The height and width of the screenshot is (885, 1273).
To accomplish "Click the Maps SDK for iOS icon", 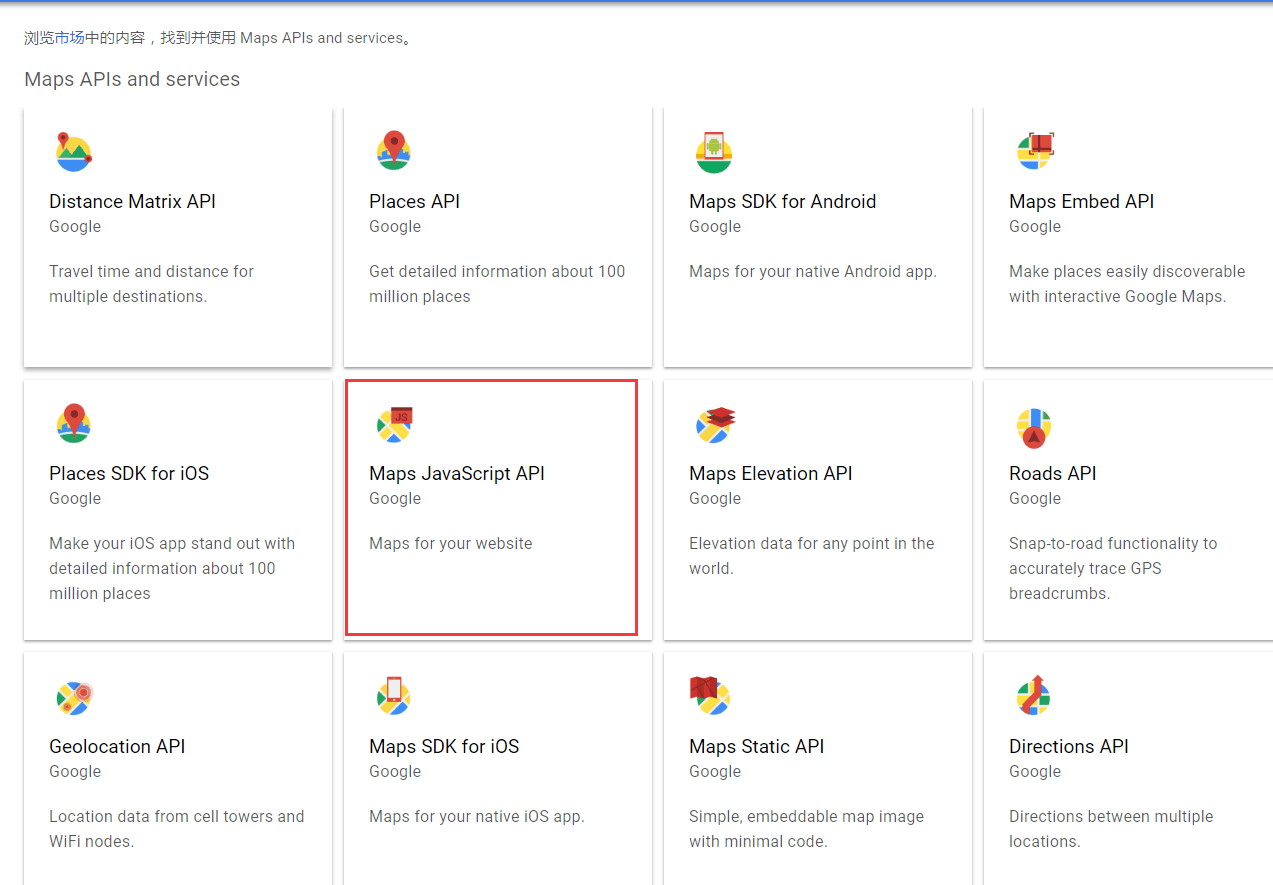I will tap(394, 696).
